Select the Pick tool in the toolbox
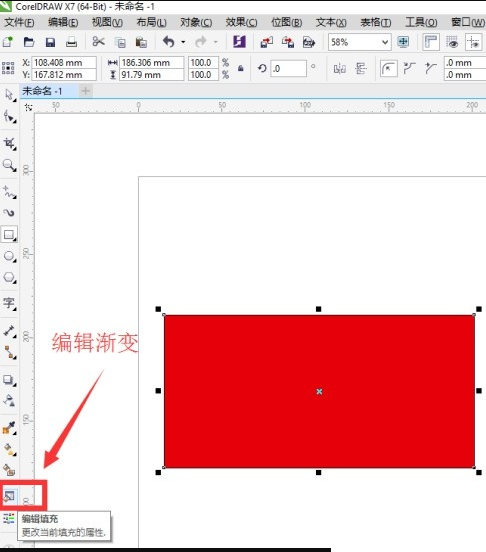486x552 pixels. click(9, 95)
